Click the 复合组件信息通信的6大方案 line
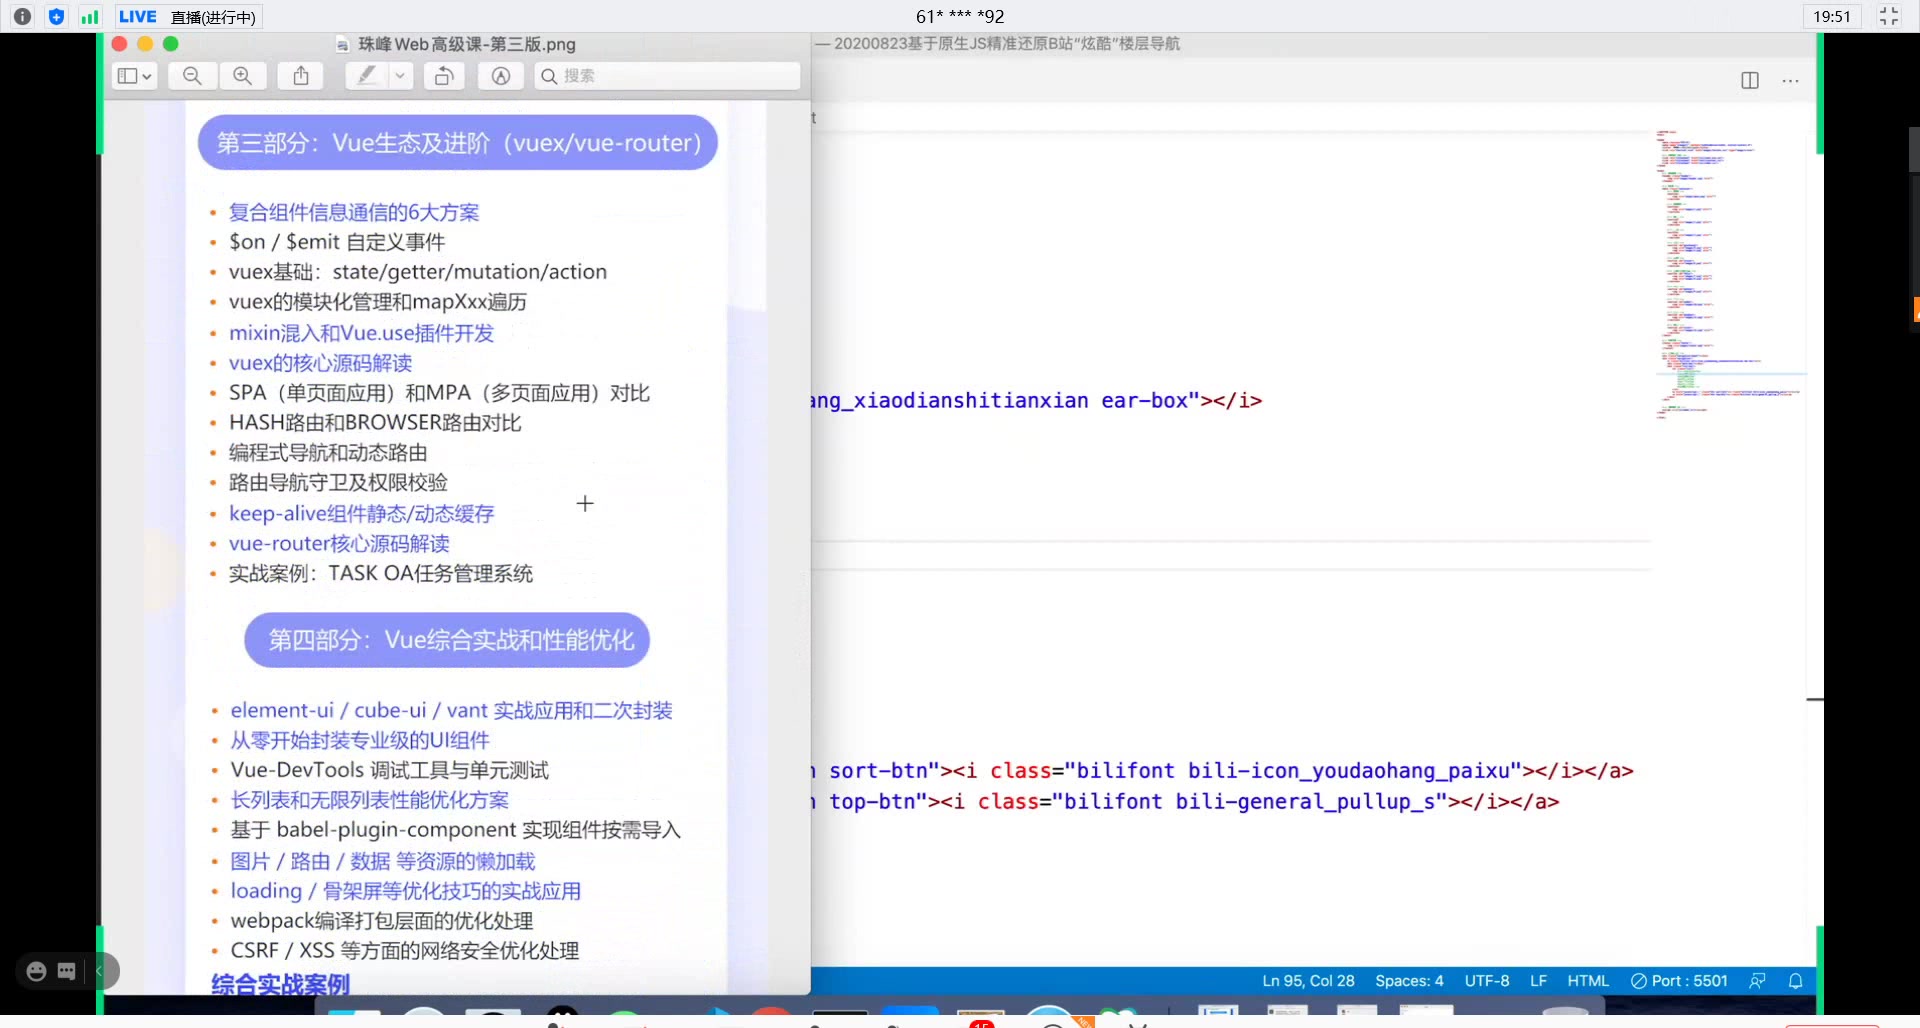Screen dimensions: 1920x1028 [354, 212]
